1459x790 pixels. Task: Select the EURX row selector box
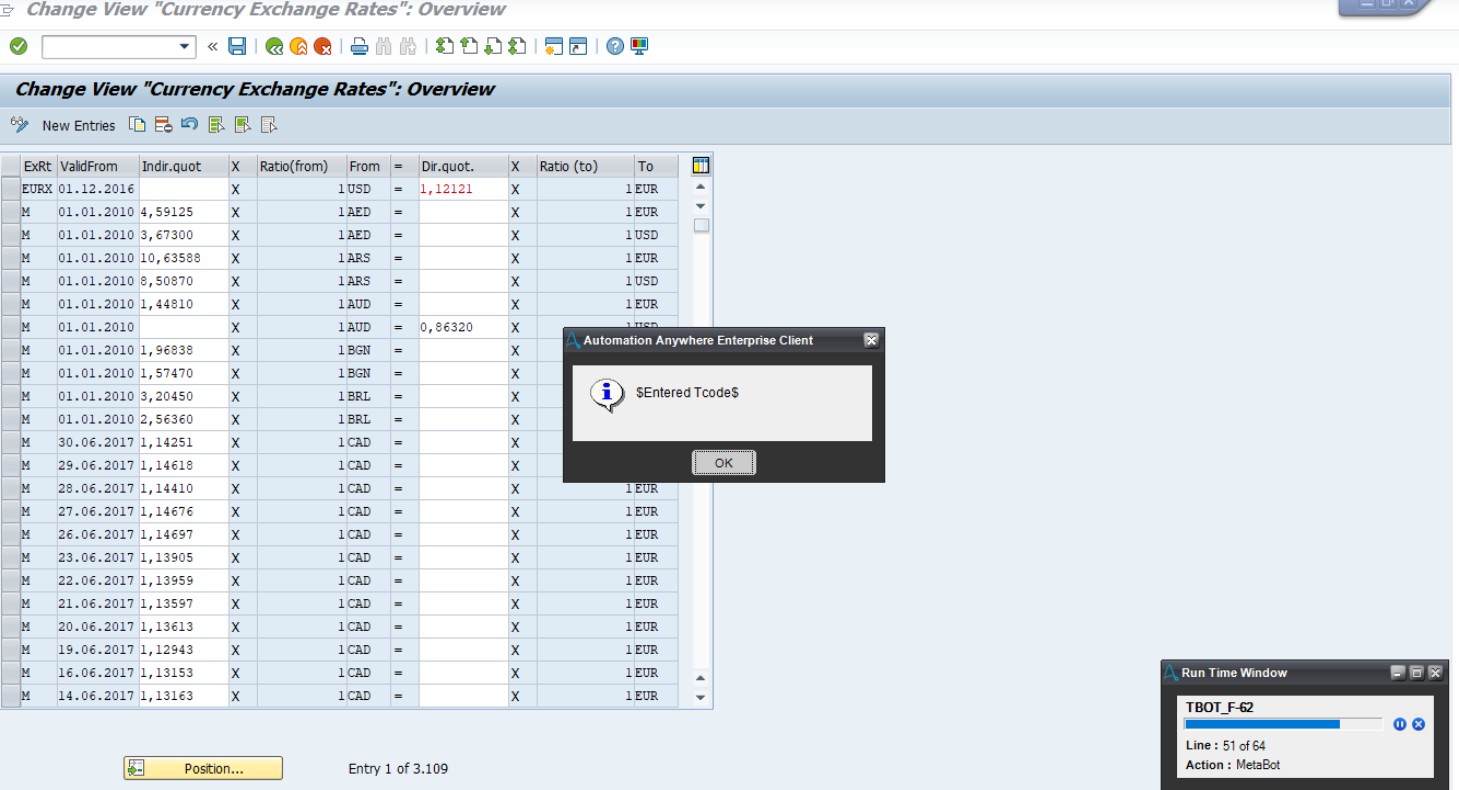tap(10, 189)
